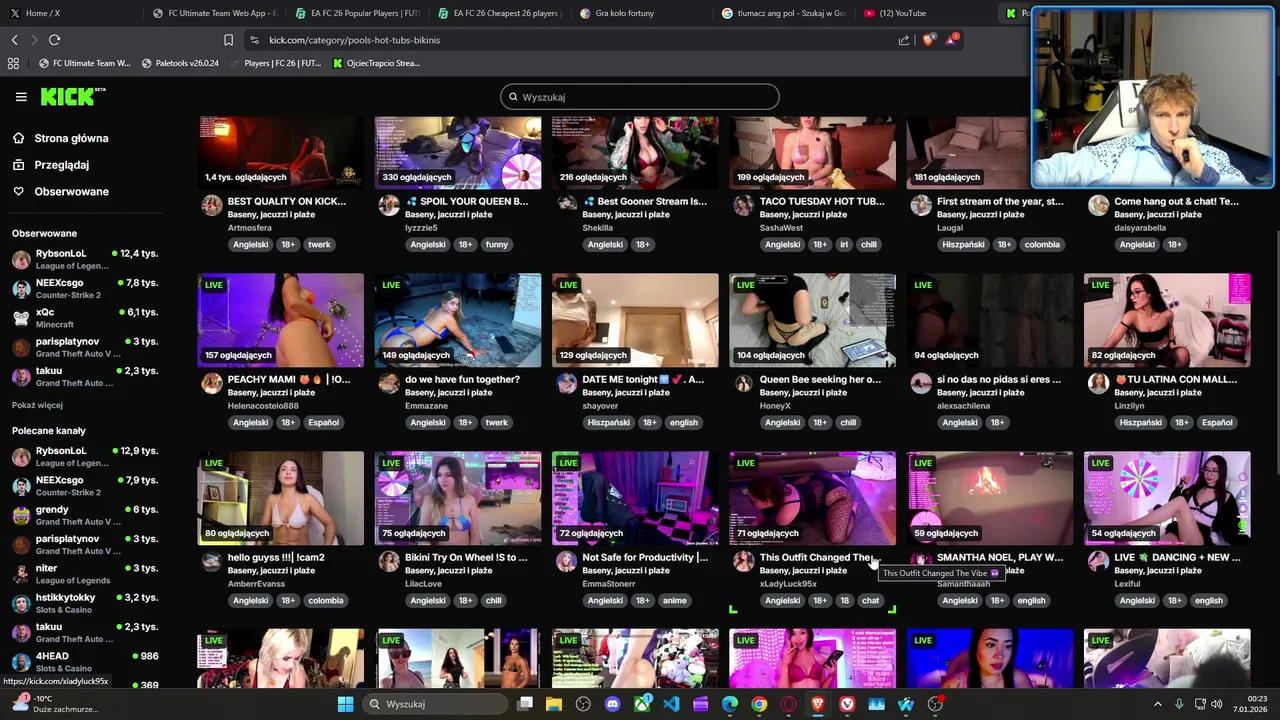
Task: Click the share icon in address bar
Action: (904, 40)
